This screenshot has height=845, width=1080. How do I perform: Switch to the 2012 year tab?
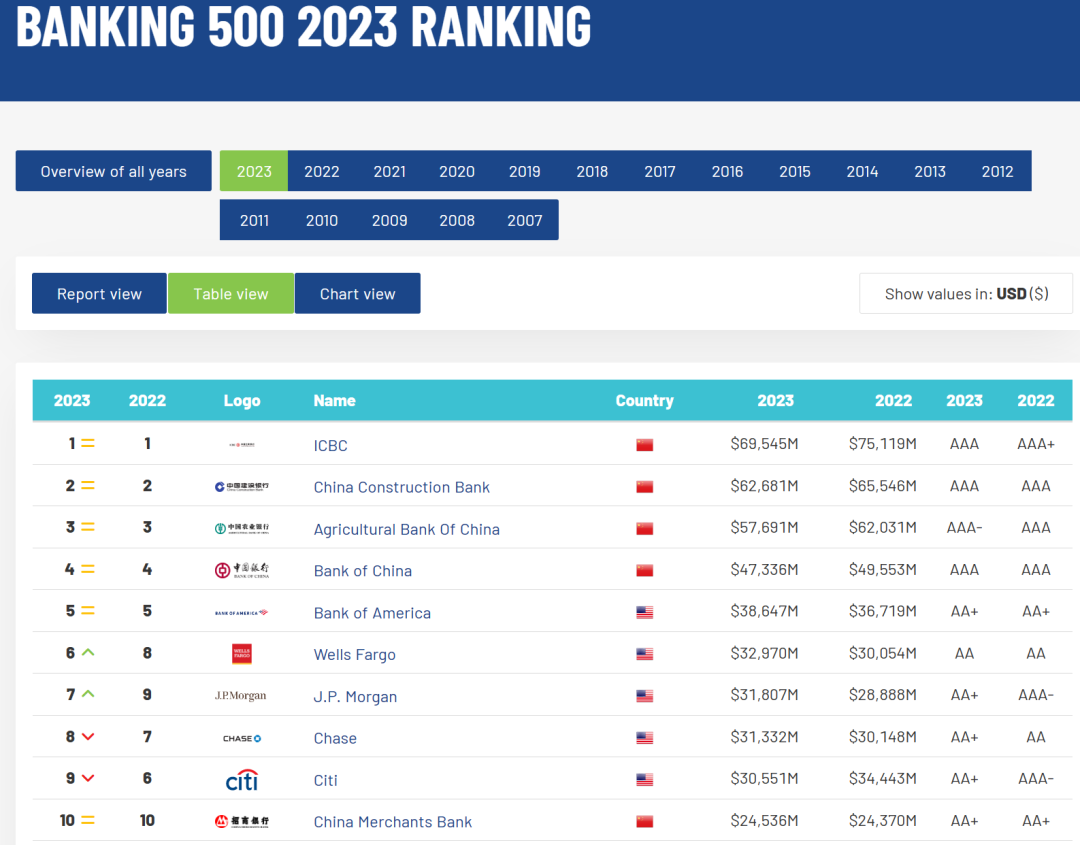click(997, 171)
